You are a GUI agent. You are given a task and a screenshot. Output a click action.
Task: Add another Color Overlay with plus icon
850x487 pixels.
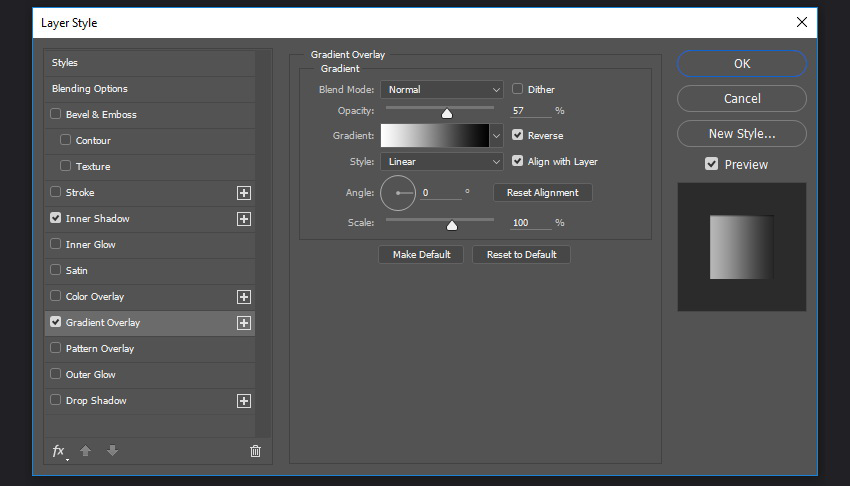coord(244,297)
